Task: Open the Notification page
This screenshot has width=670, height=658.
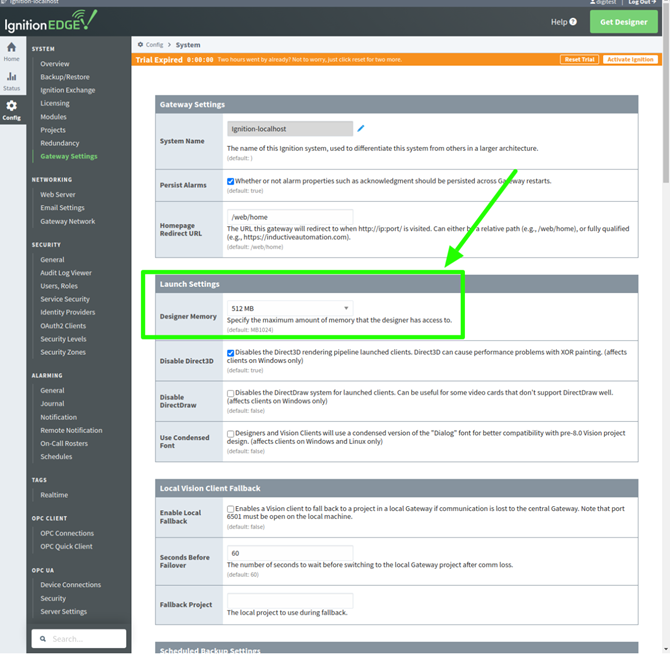Action: [x=59, y=417]
